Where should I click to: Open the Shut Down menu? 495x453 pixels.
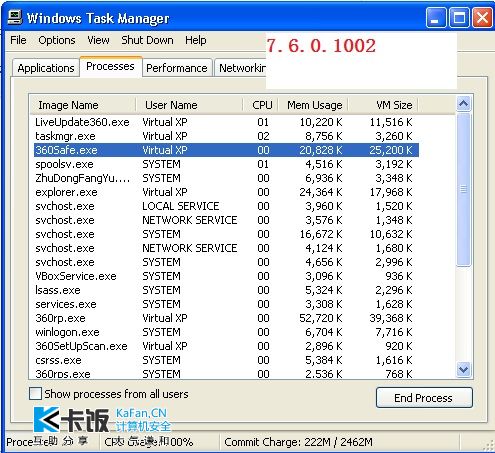[147, 40]
